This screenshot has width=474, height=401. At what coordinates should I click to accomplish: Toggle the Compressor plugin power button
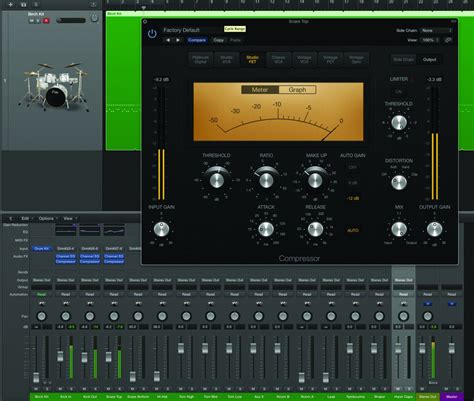pyautogui.click(x=152, y=34)
